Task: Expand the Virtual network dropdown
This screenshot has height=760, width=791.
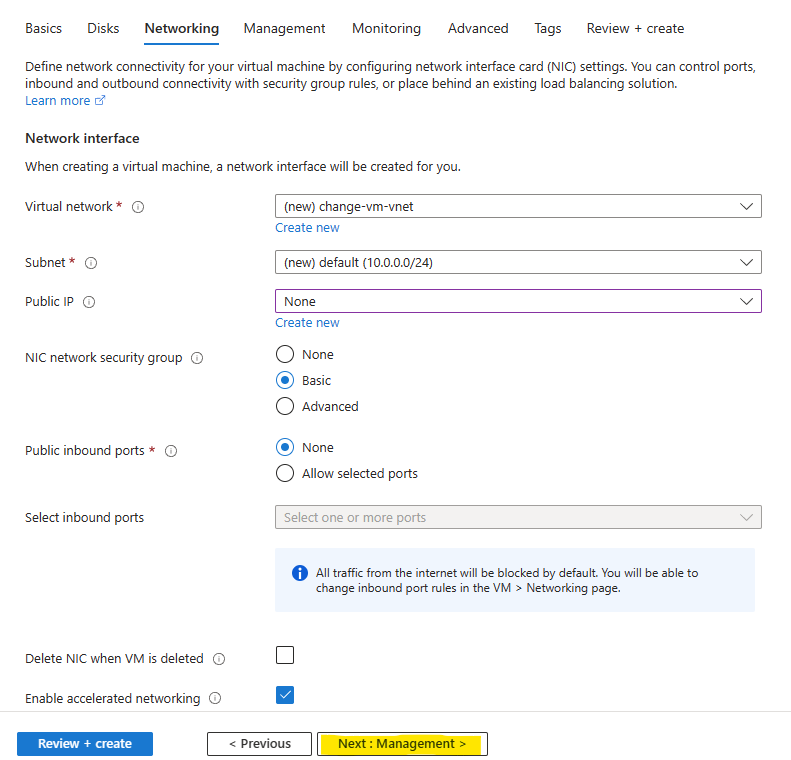Action: [518, 206]
